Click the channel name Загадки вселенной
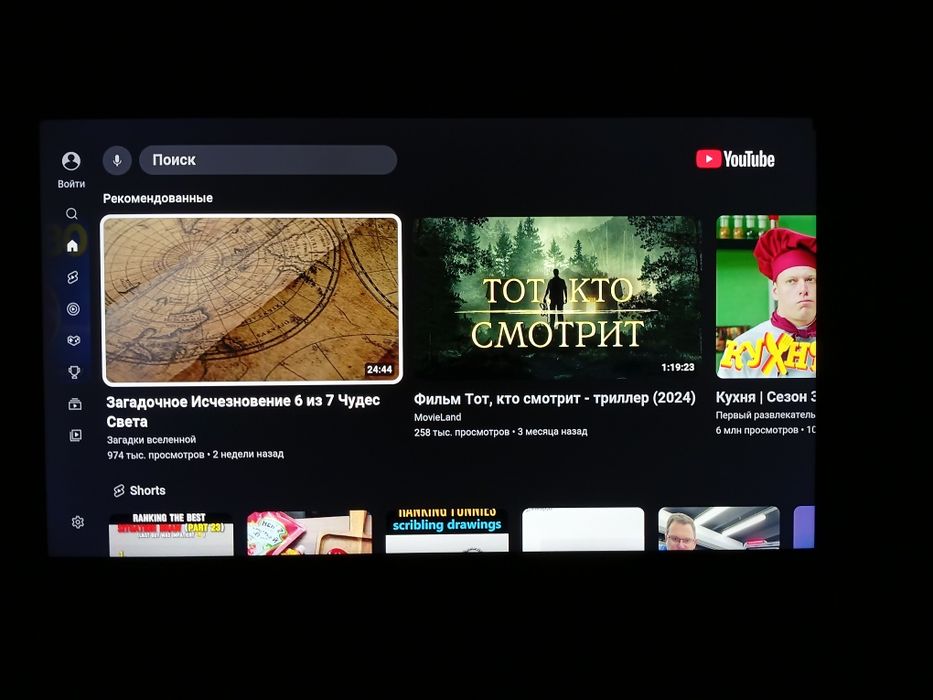Screen dimensions: 933x700 151,440
